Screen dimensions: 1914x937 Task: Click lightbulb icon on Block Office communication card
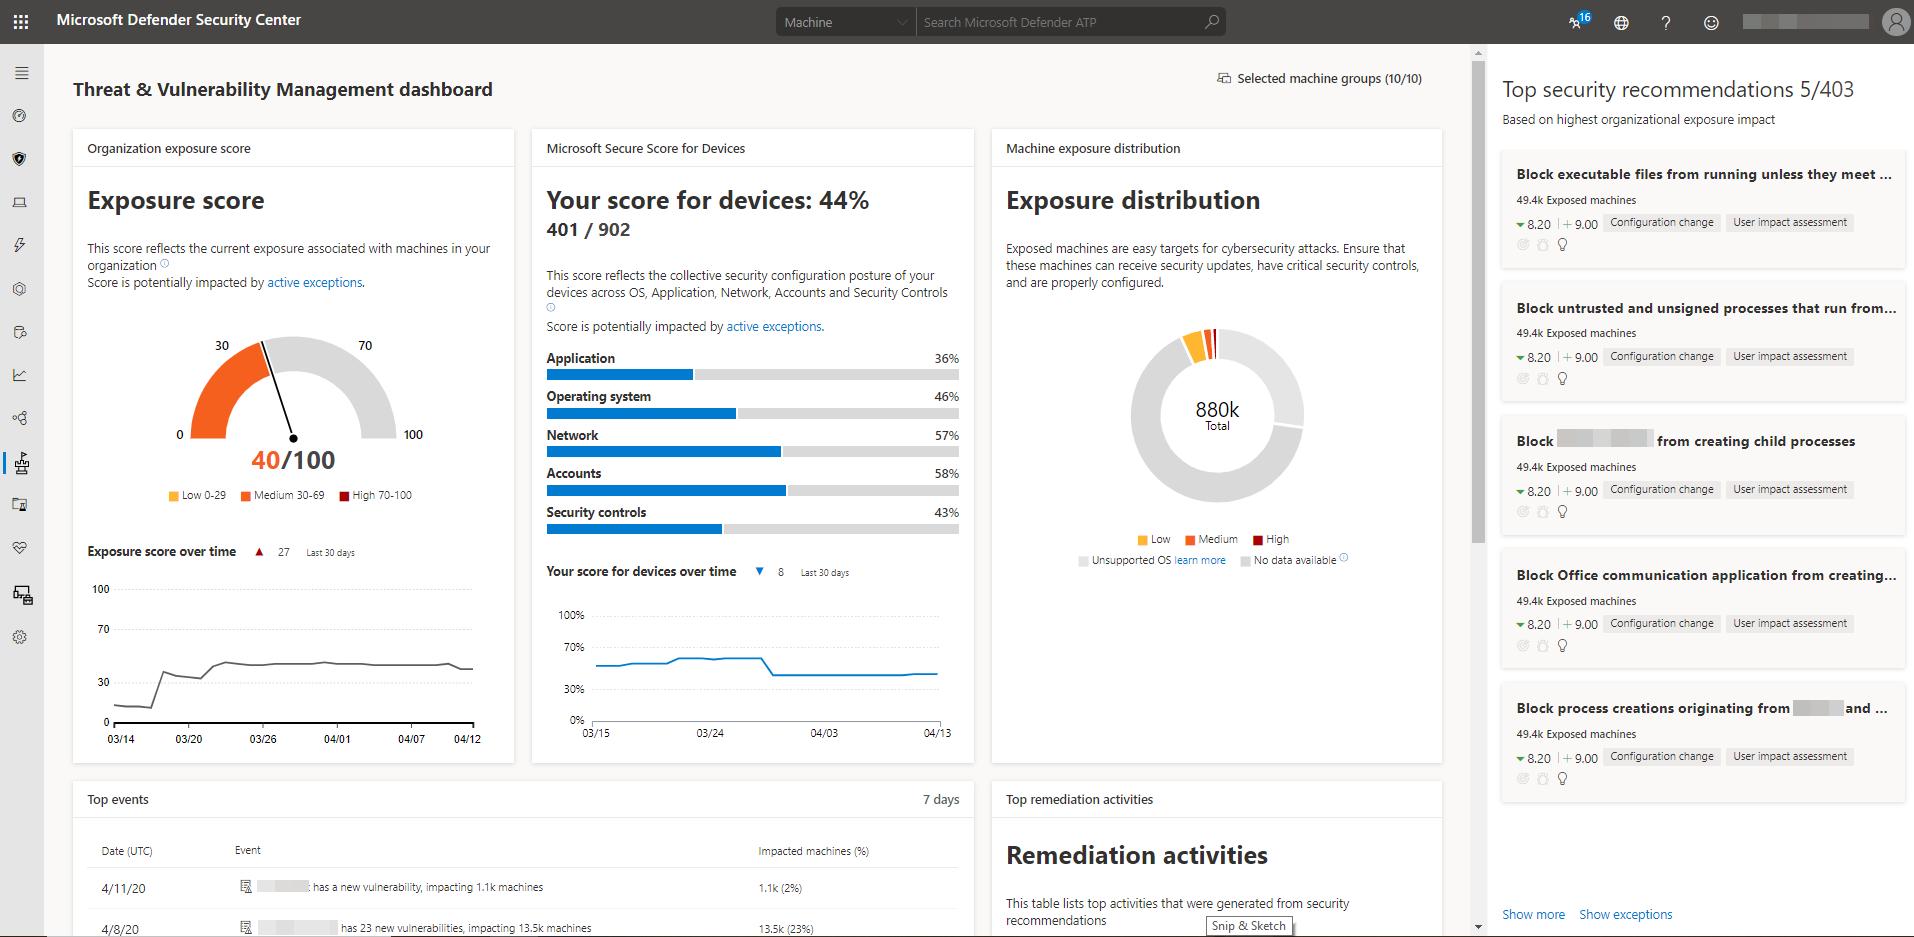tap(1562, 646)
